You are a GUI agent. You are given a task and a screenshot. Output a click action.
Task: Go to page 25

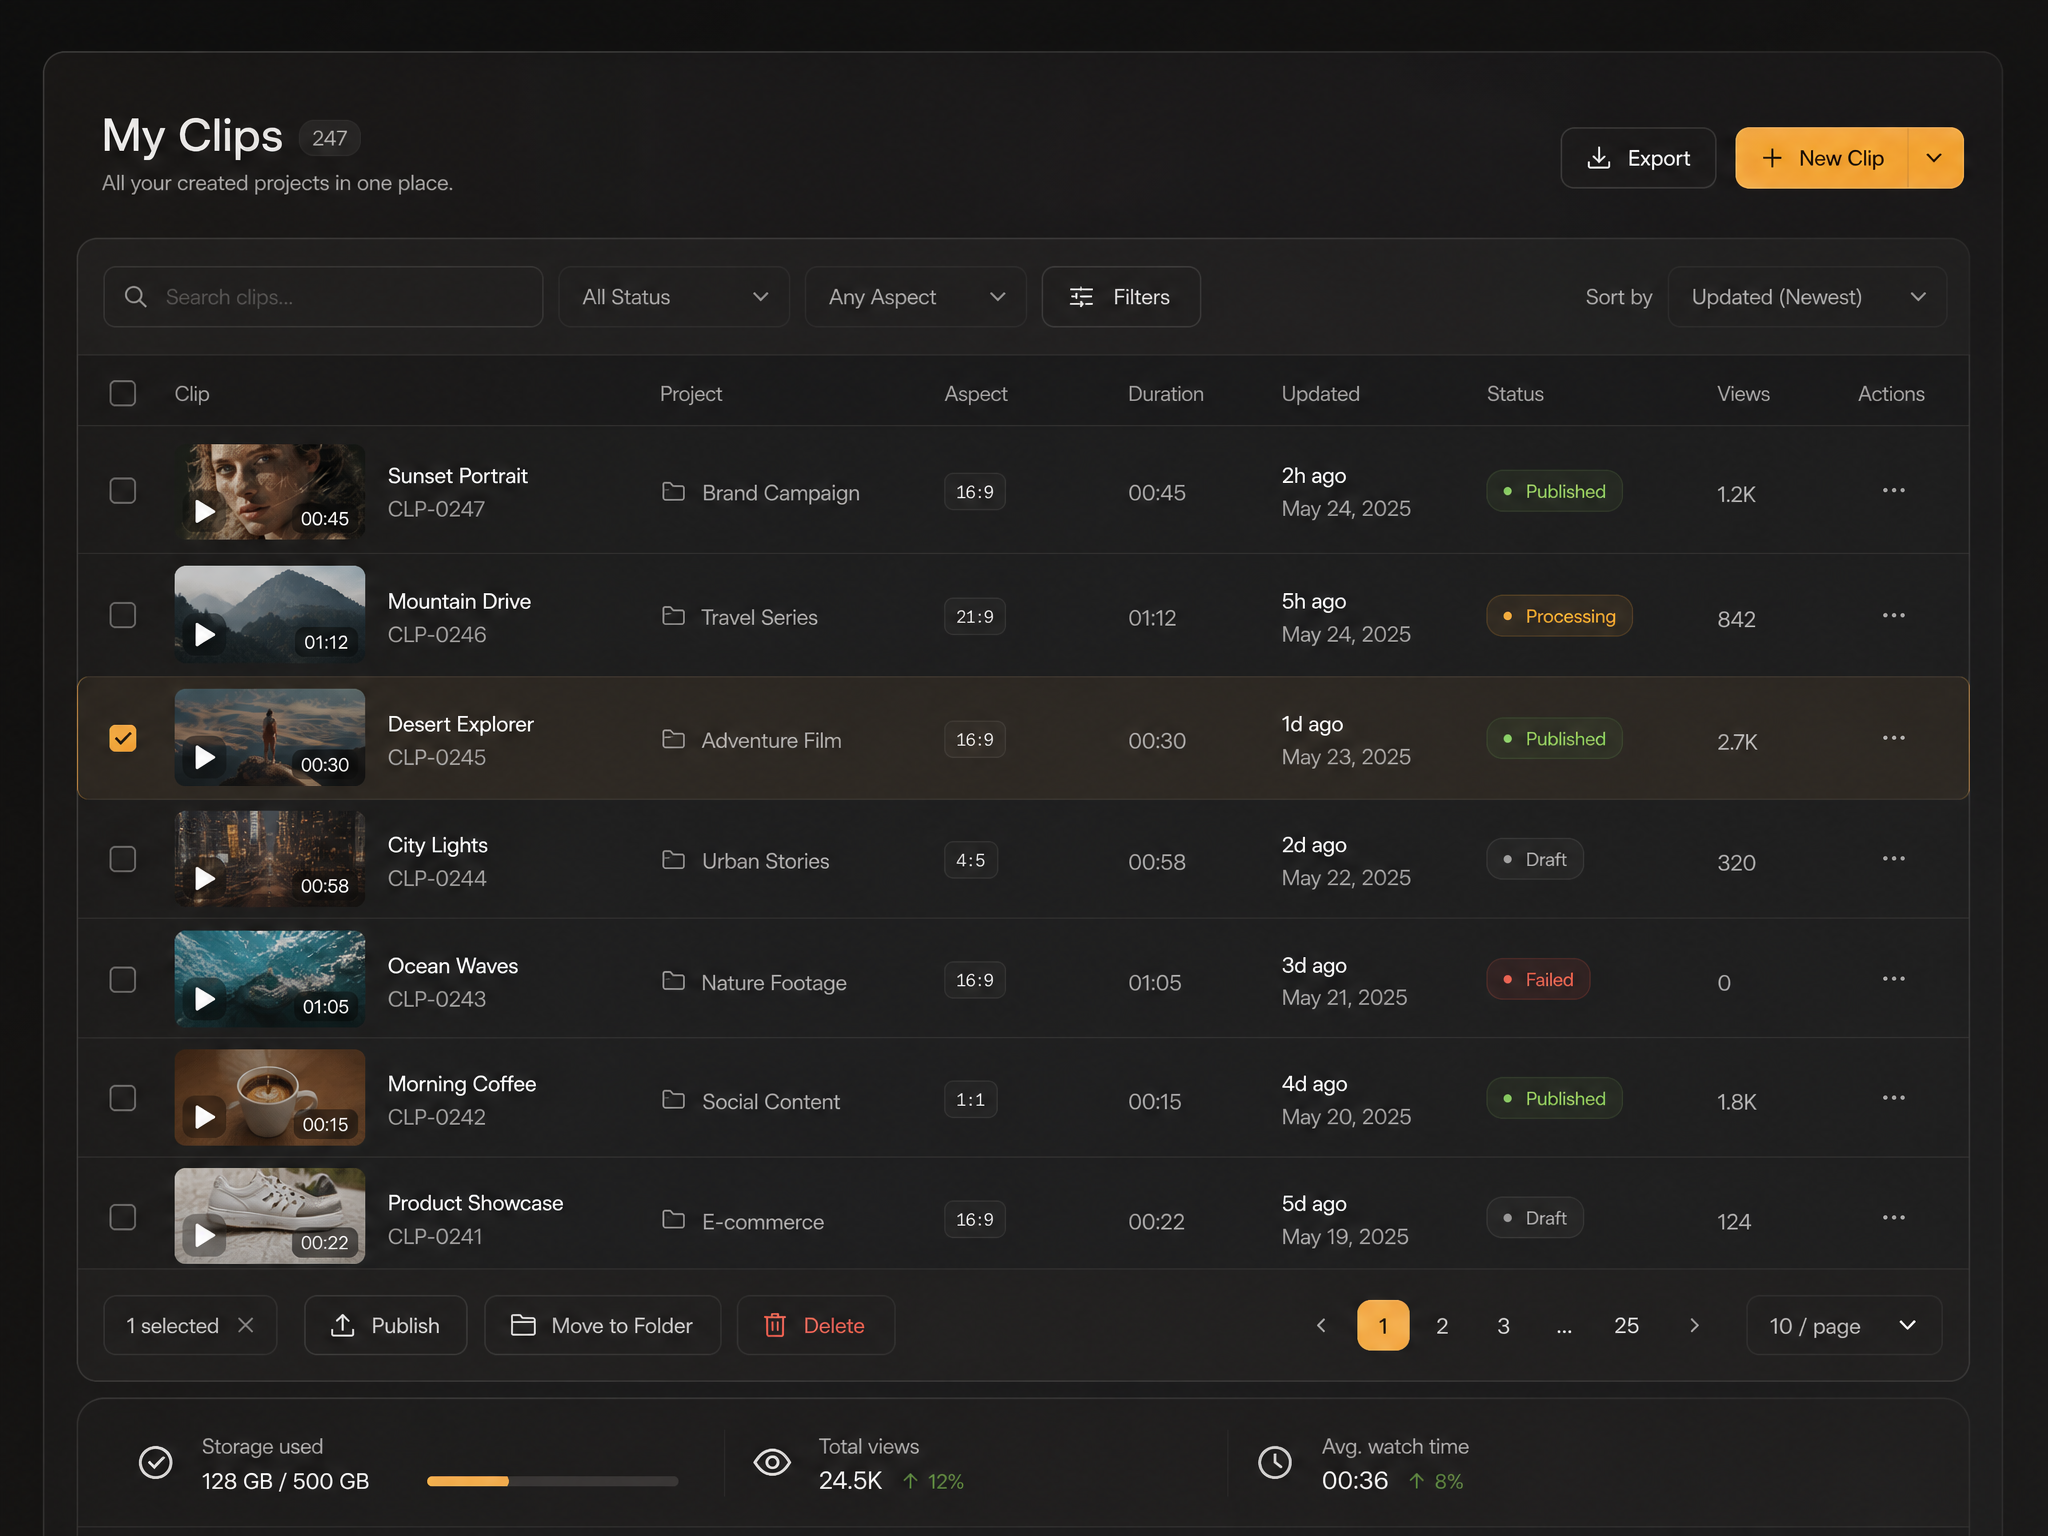pos(1626,1326)
